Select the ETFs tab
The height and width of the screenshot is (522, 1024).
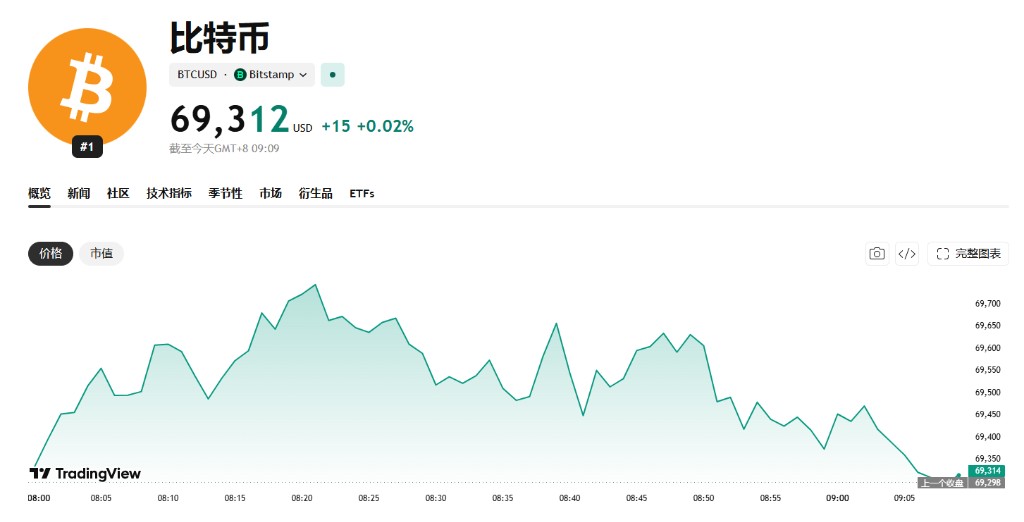click(x=362, y=193)
